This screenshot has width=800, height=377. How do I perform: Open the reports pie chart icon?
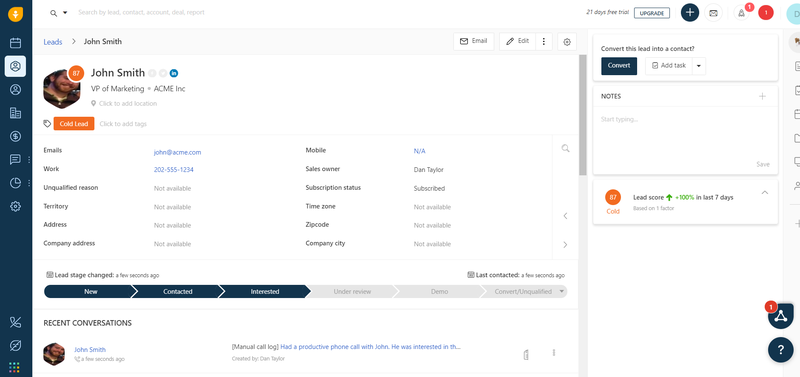click(x=15, y=183)
